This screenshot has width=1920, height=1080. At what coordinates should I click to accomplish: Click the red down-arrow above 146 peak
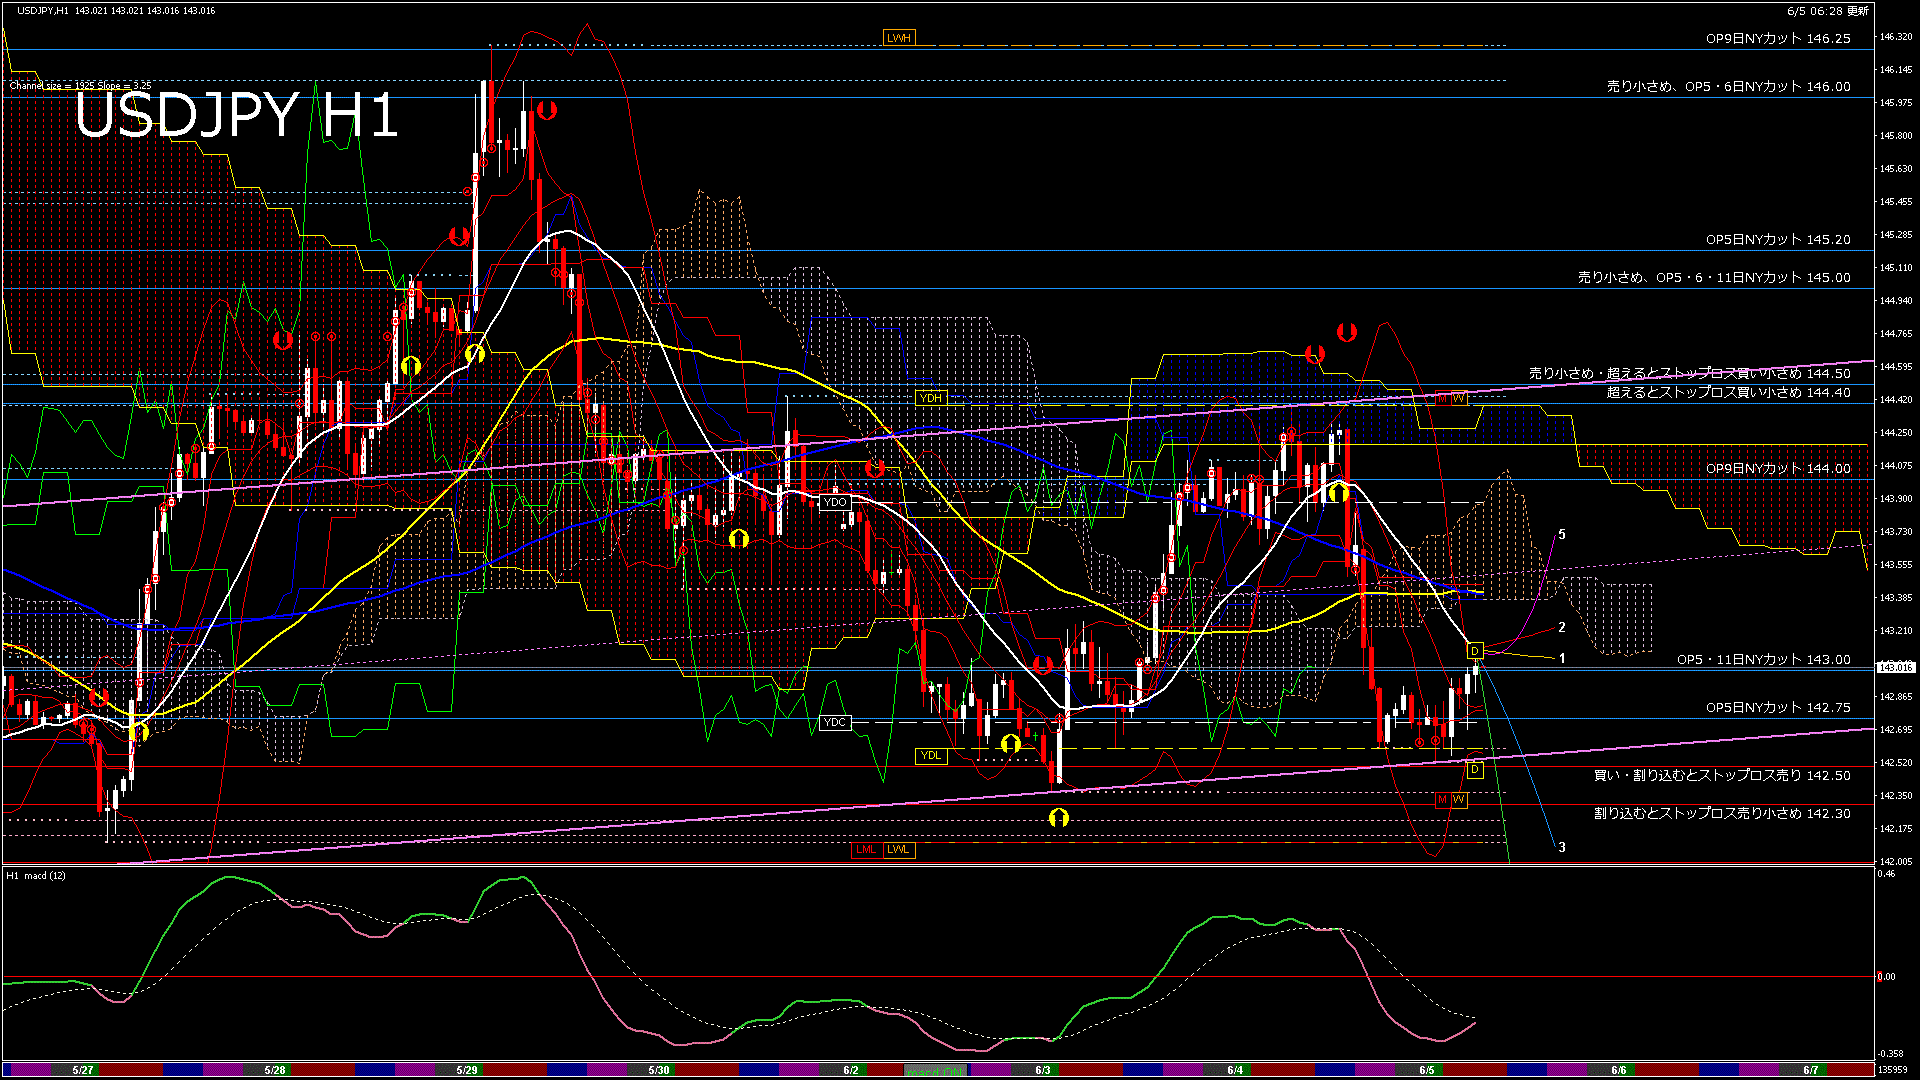(547, 110)
